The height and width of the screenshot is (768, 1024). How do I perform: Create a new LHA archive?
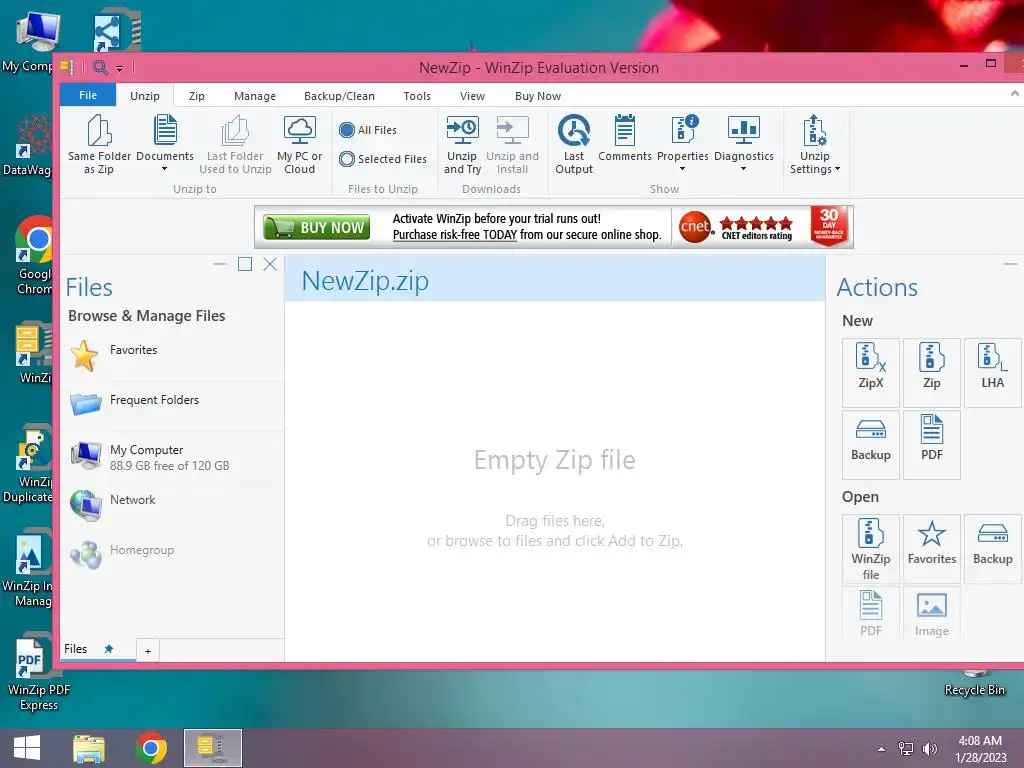(992, 372)
